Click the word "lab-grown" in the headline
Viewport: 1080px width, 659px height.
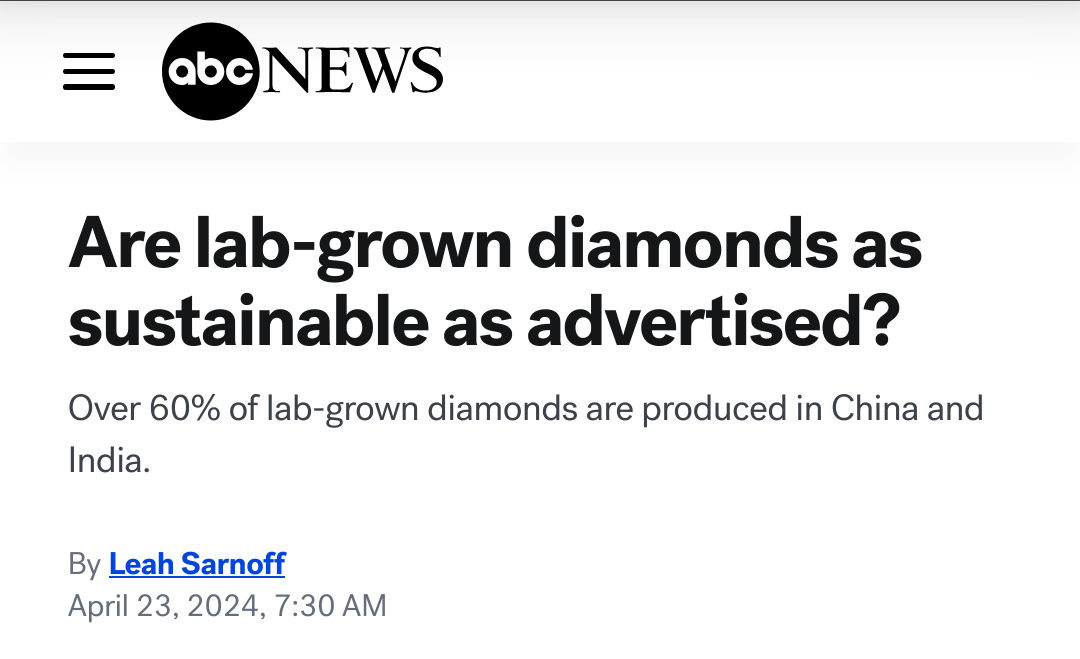coord(353,246)
